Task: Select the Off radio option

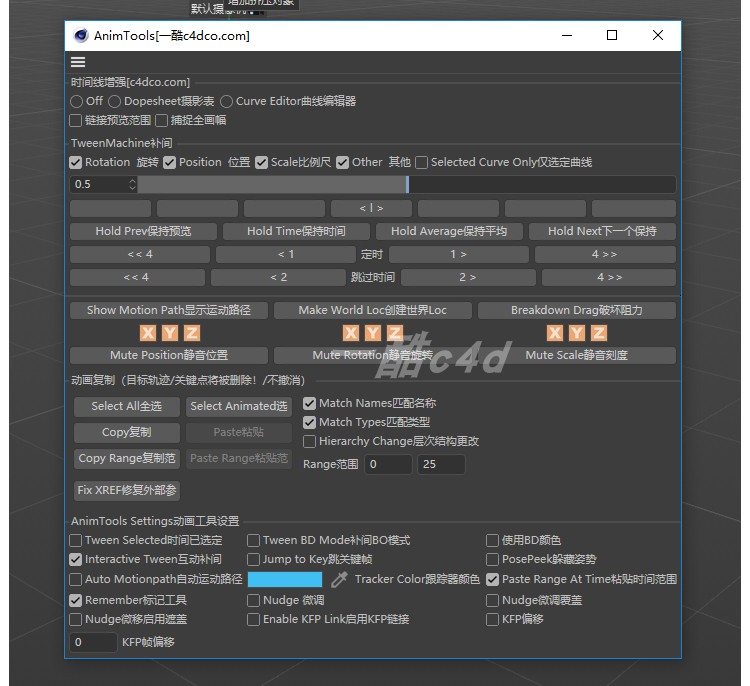Action: click(x=76, y=101)
